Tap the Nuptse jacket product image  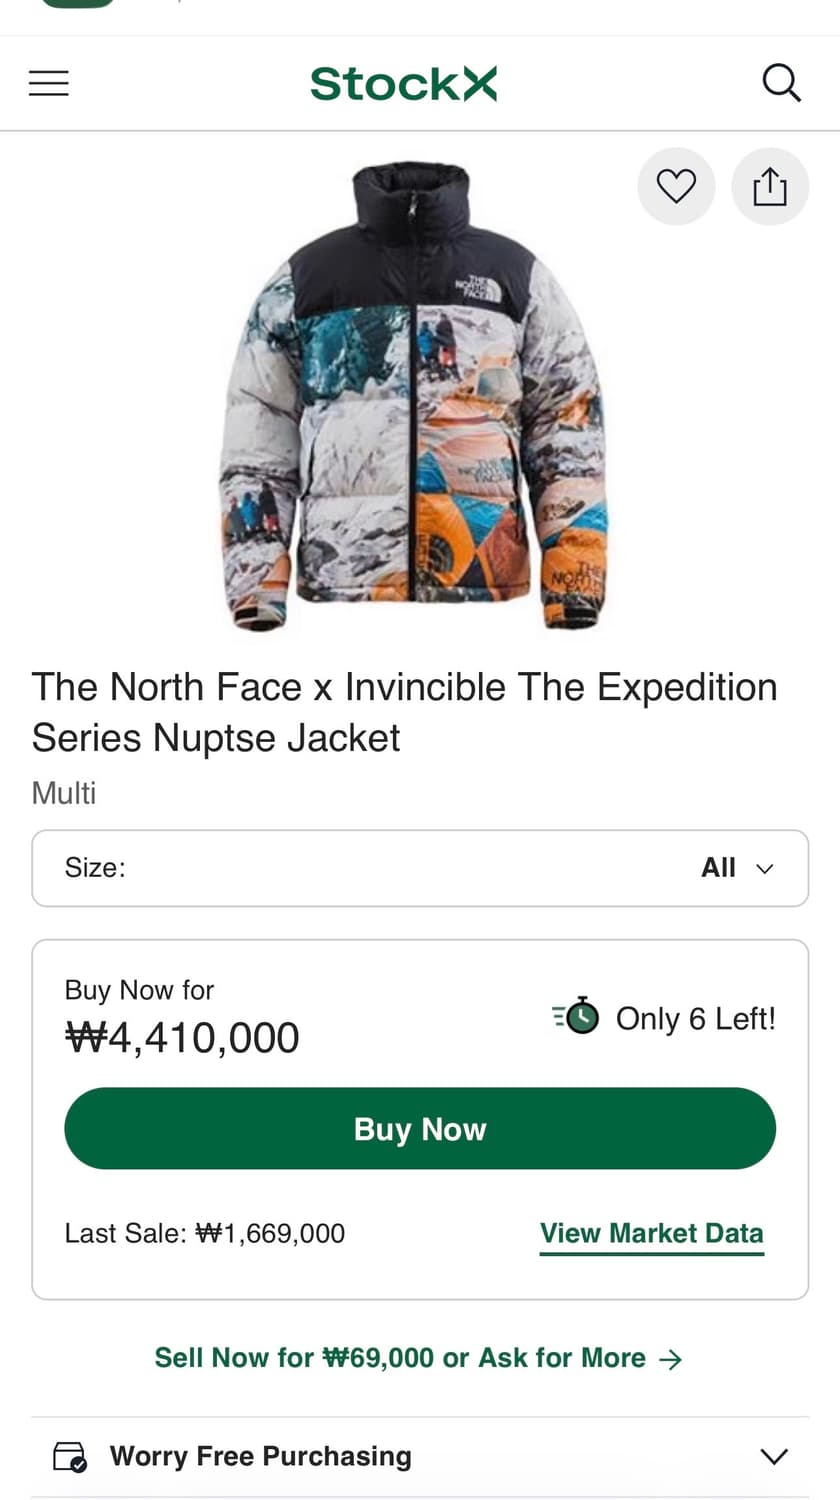413,396
